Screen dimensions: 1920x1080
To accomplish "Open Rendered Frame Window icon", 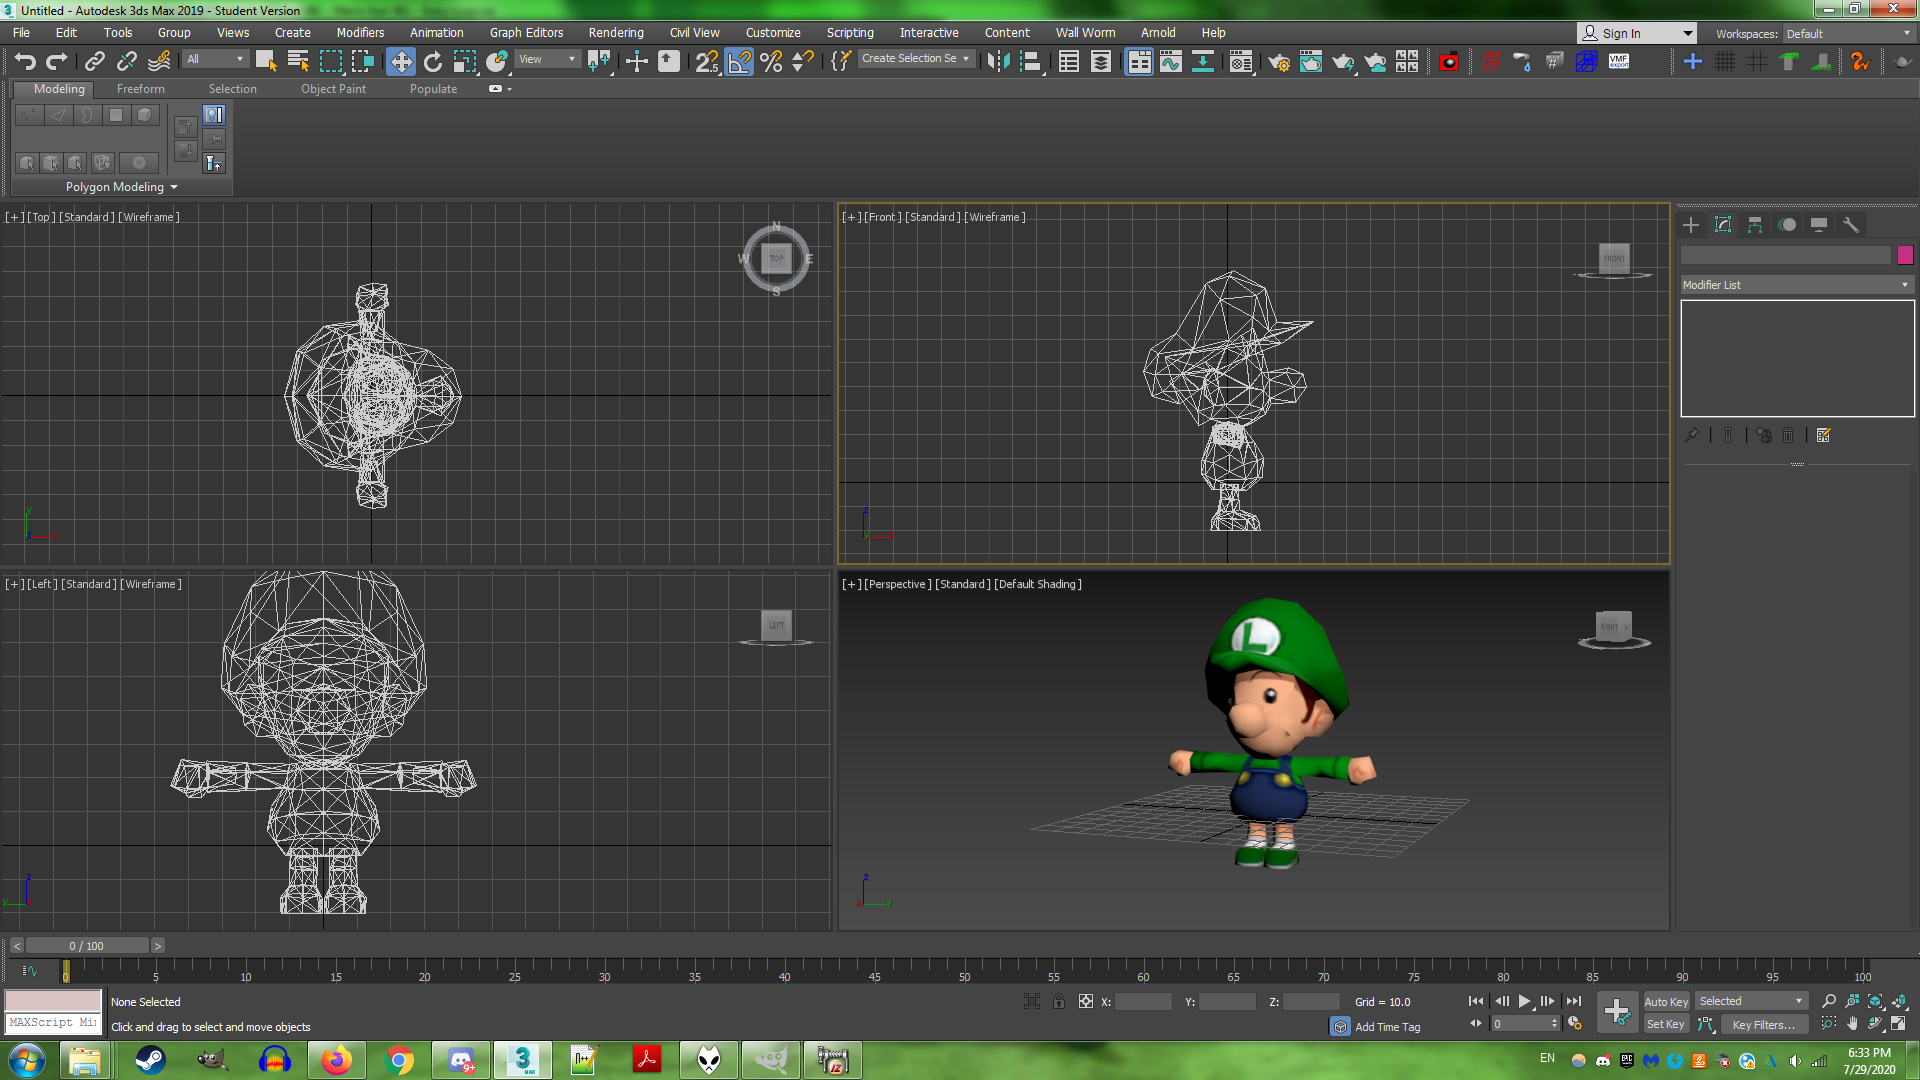I will pyautogui.click(x=1311, y=62).
